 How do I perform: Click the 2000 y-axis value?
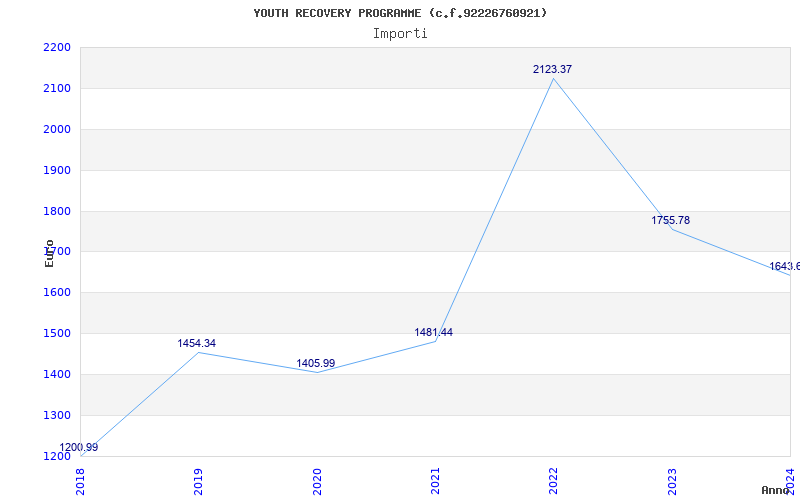coord(57,129)
